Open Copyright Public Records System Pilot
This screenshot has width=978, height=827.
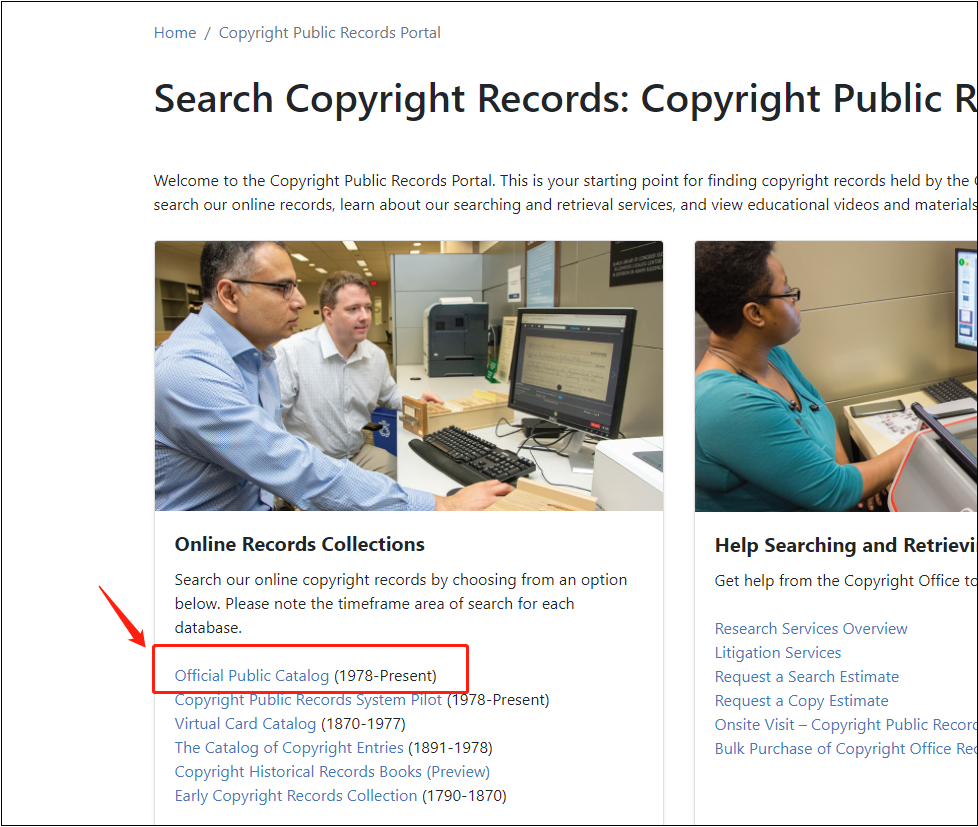[x=308, y=700]
